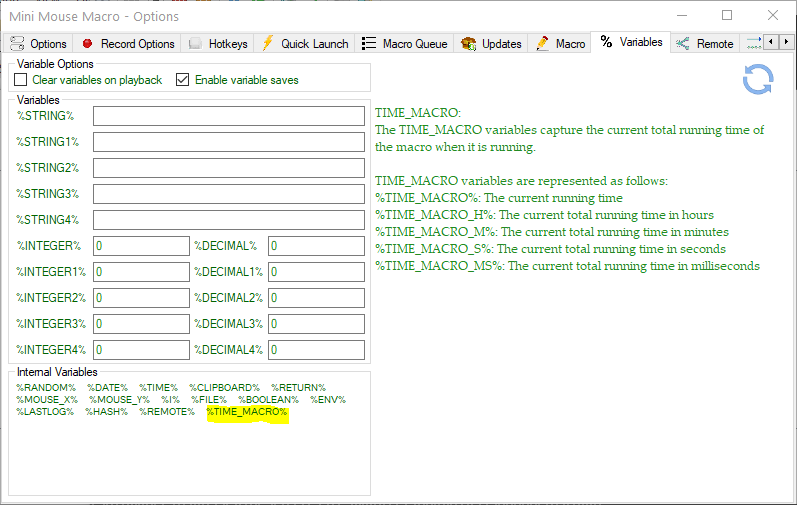Image resolution: width=797 pixels, height=505 pixels.
Task: Focus the %INTEGER1% value box
Action: (x=141, y=272)
